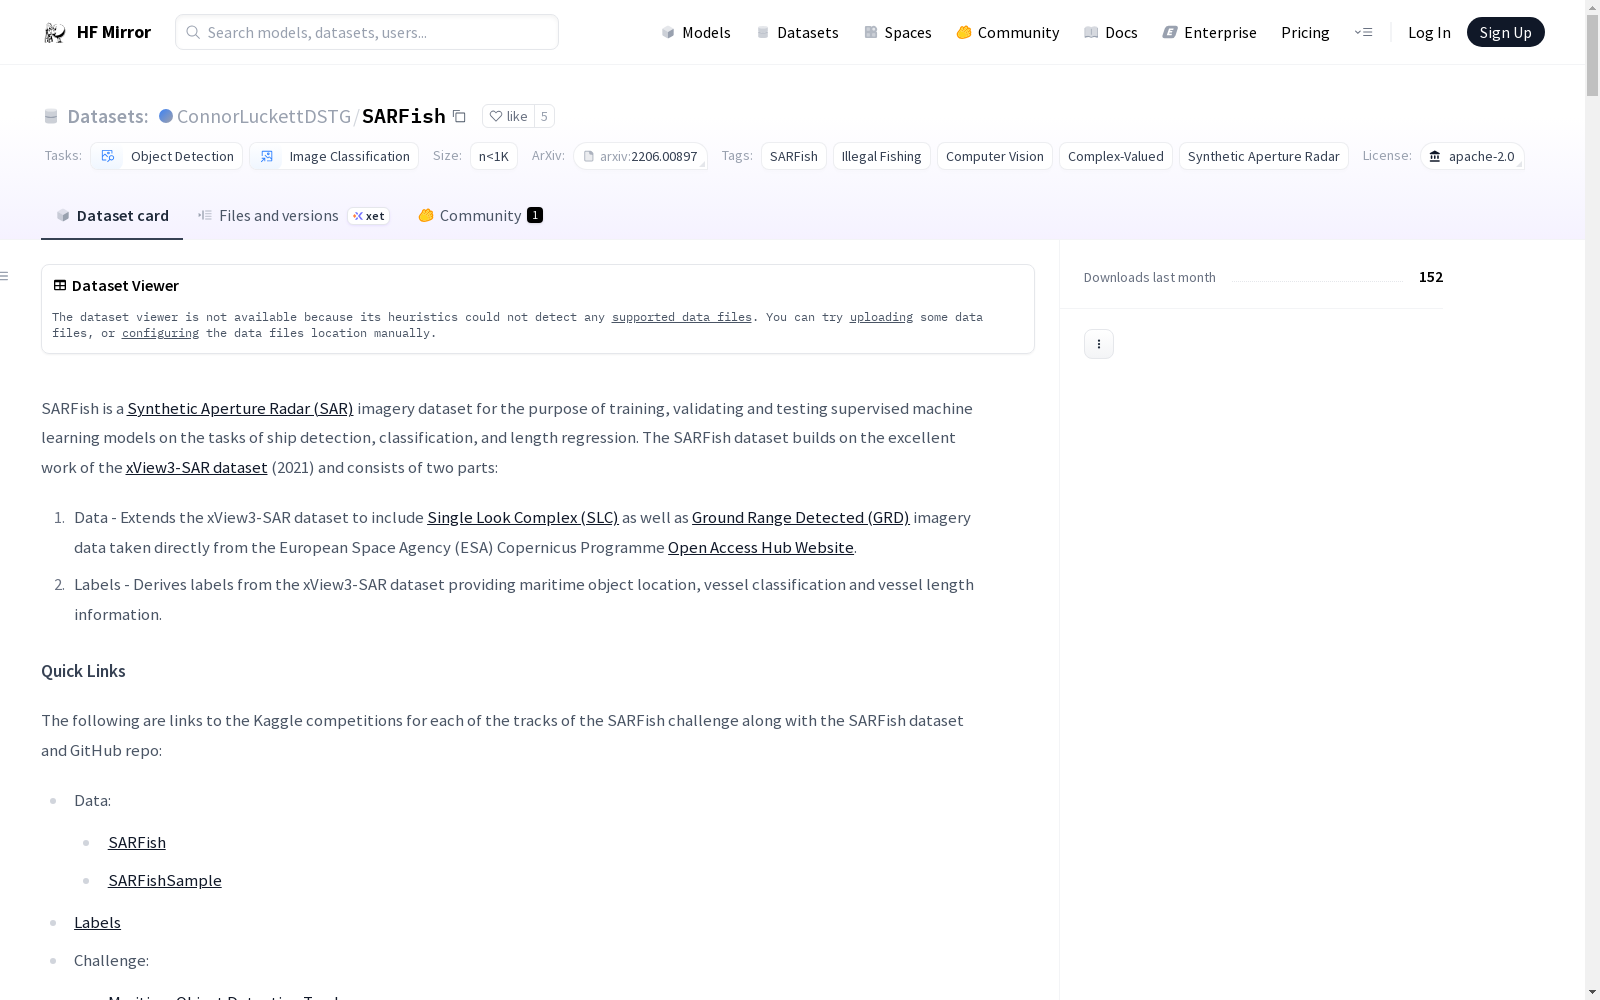Open the SARFishSample data link
This screenshot has height=1000, width=1600.
165,880
